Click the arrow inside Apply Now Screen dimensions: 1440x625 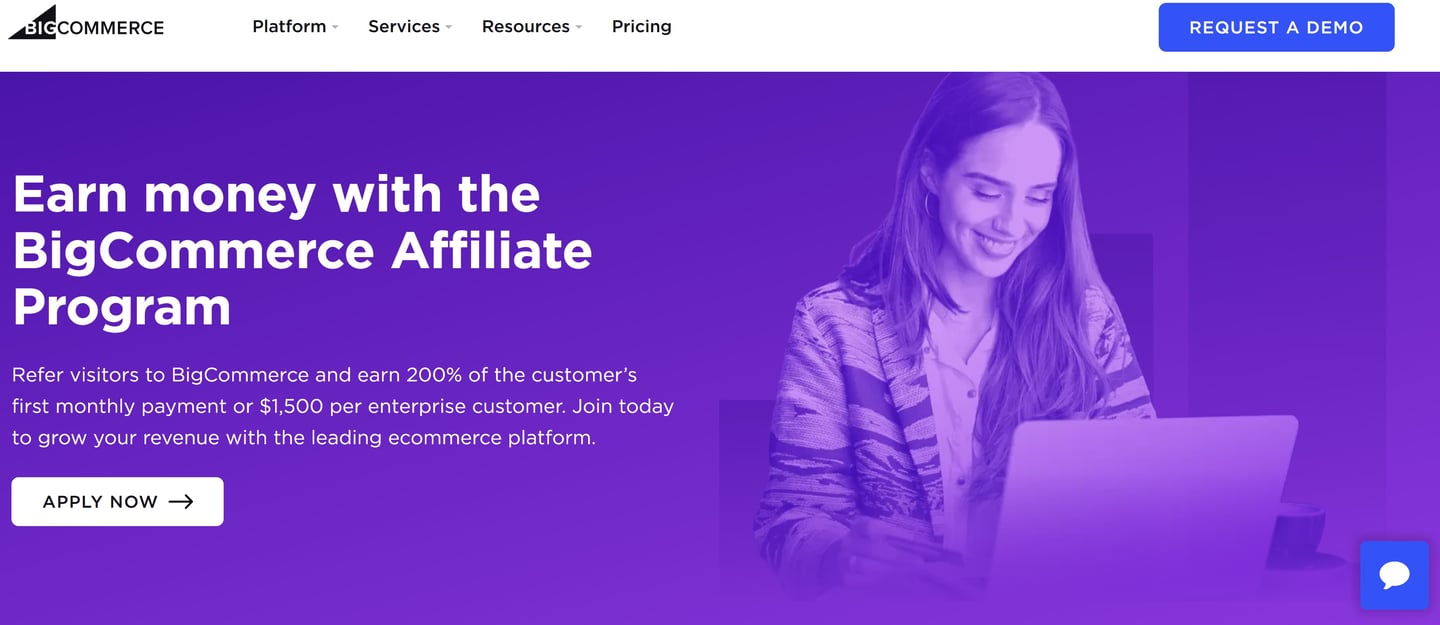point(181,502)
